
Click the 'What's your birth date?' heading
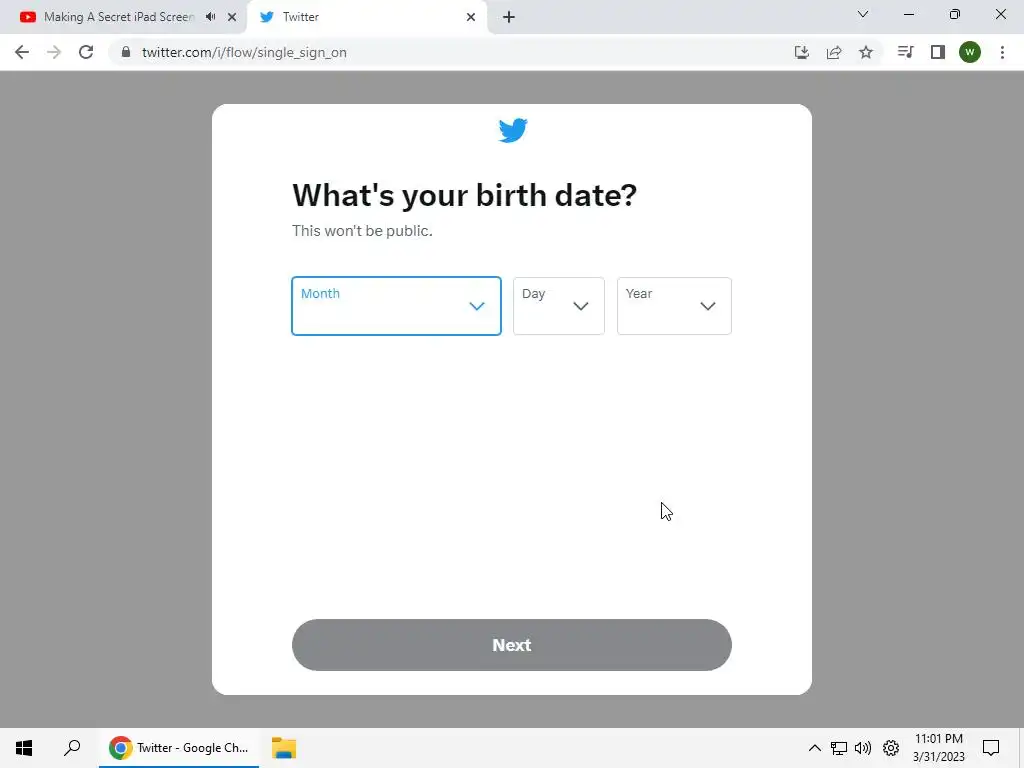[x=464, y=195]
